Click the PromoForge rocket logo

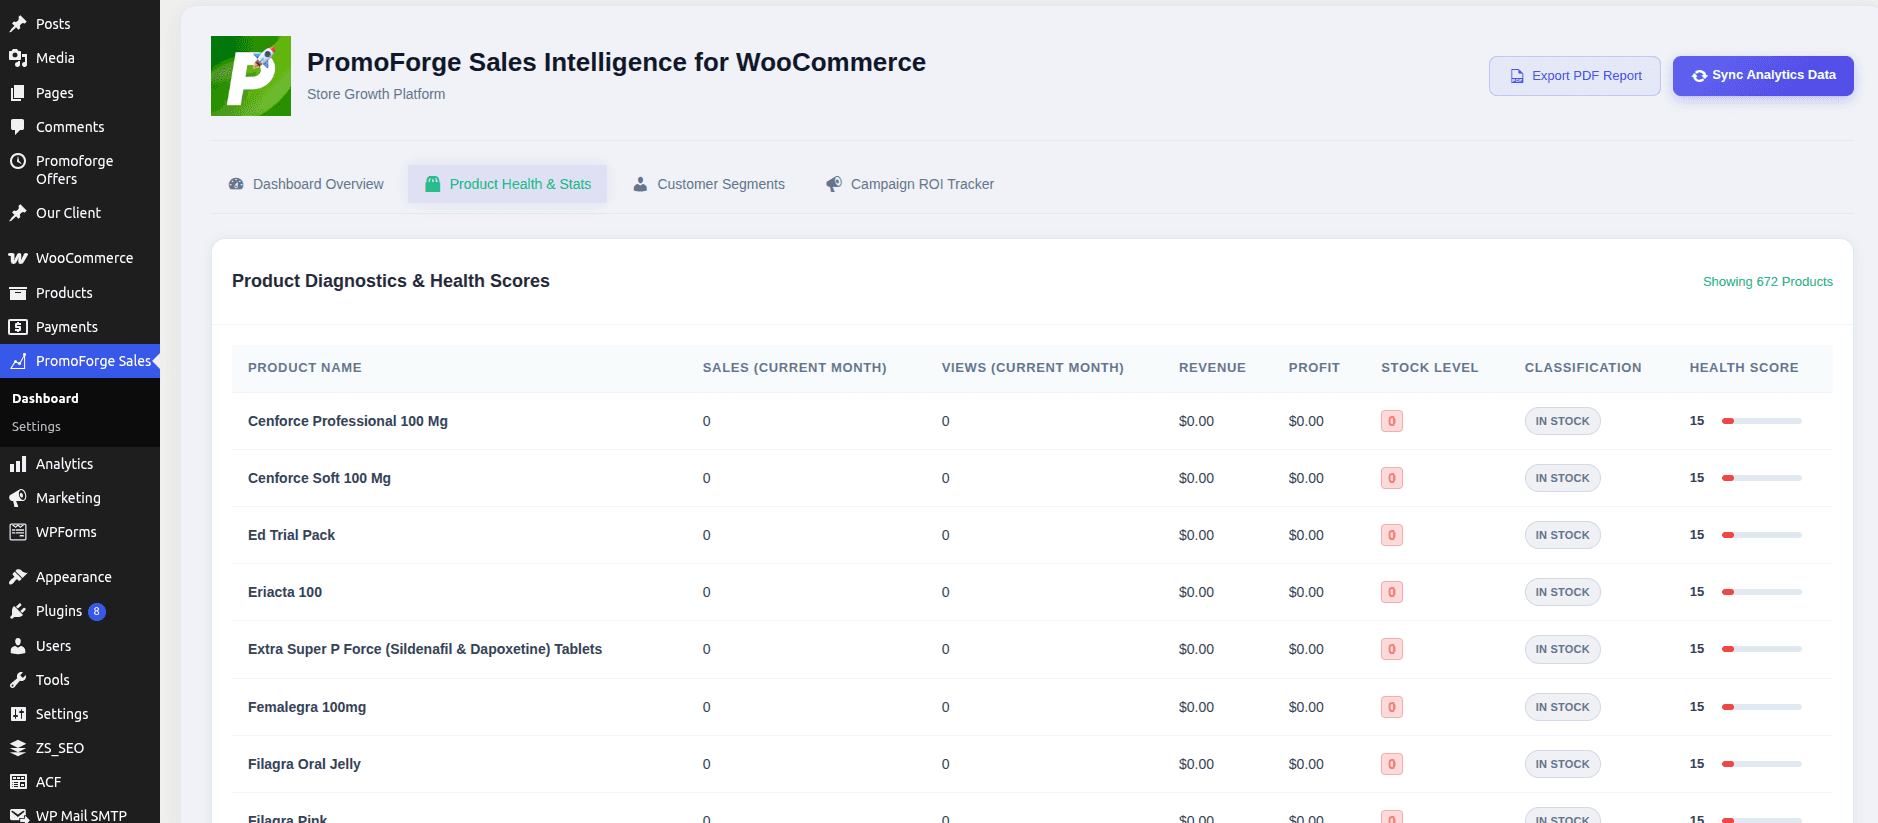coord(251,76)
